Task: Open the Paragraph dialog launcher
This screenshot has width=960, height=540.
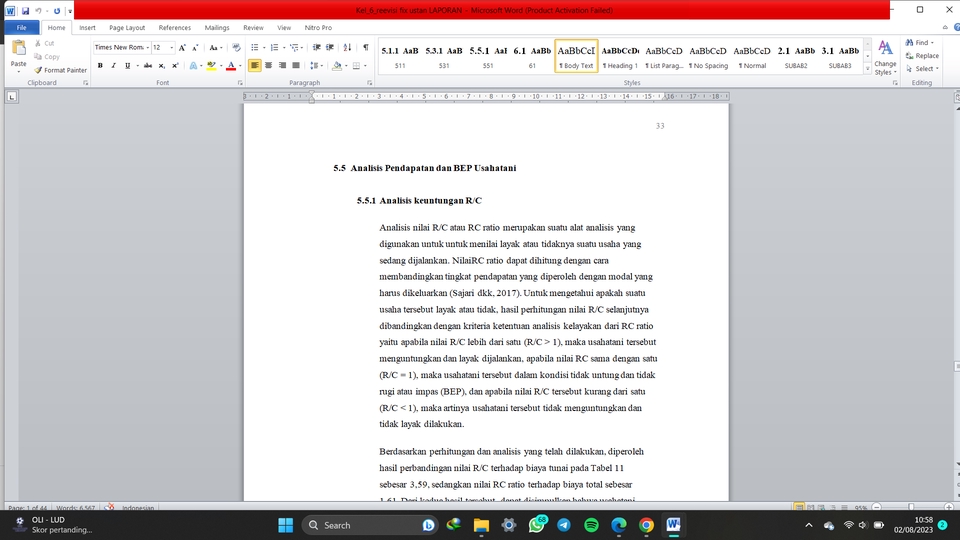Action: [x=370, y=83]
